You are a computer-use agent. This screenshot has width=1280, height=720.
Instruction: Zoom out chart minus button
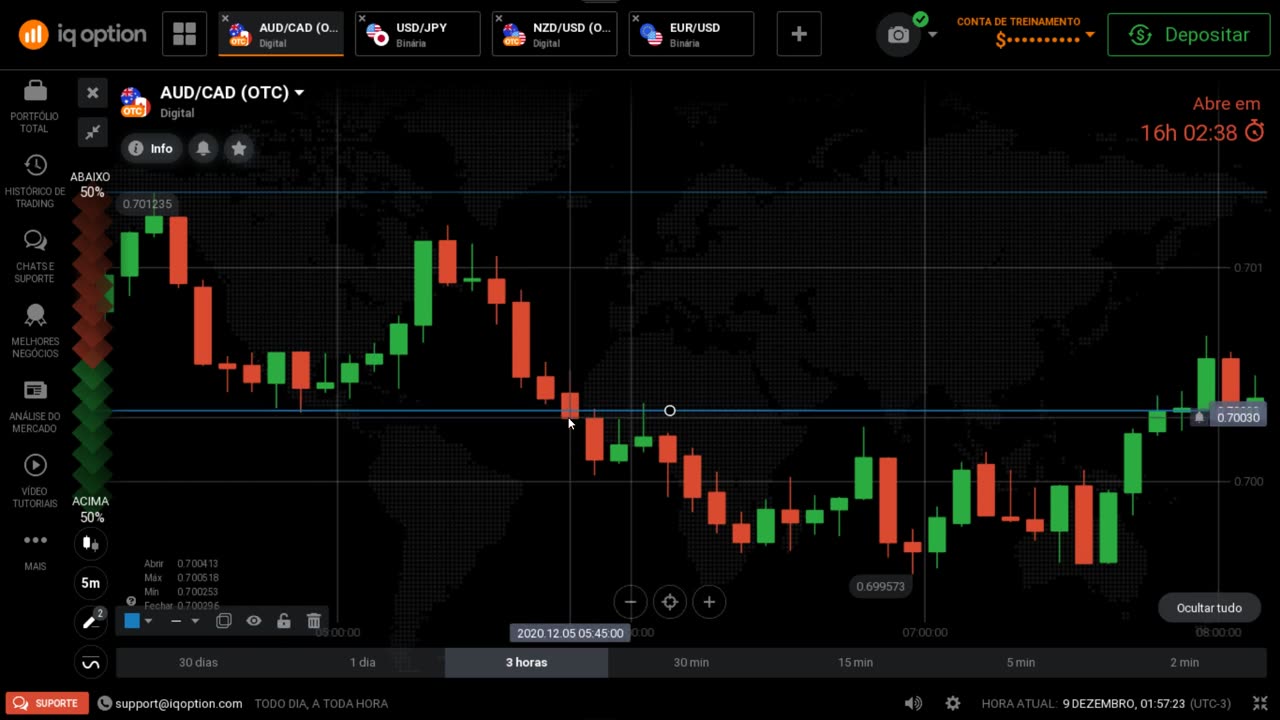click(x=631, y=602)
